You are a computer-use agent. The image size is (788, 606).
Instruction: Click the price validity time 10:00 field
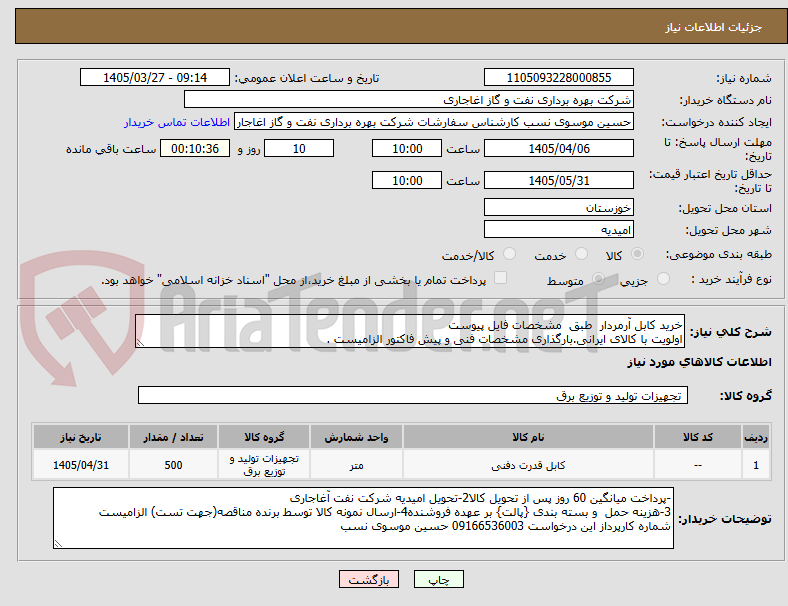point(407,180)
